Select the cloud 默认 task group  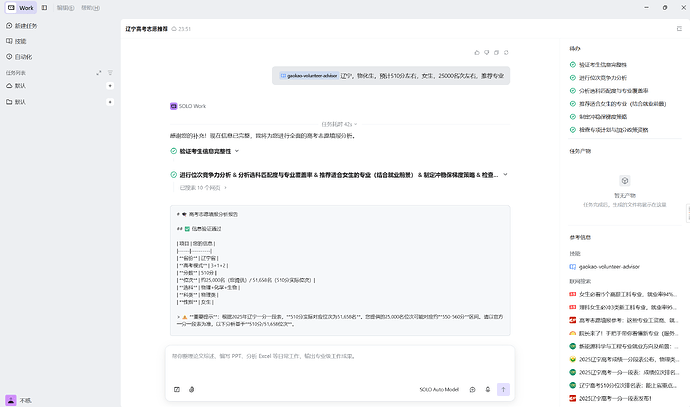click(x=16, y=86)
